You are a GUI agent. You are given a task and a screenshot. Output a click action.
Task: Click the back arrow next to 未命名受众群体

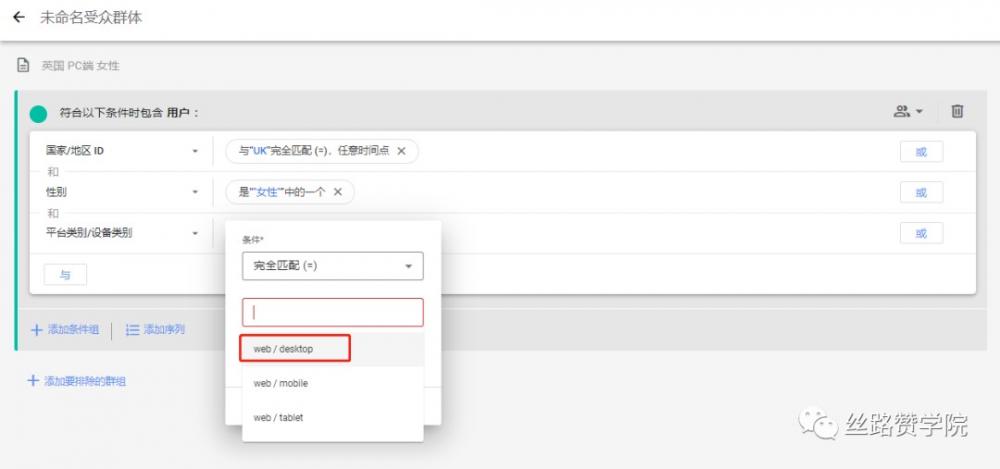point(19,18)
